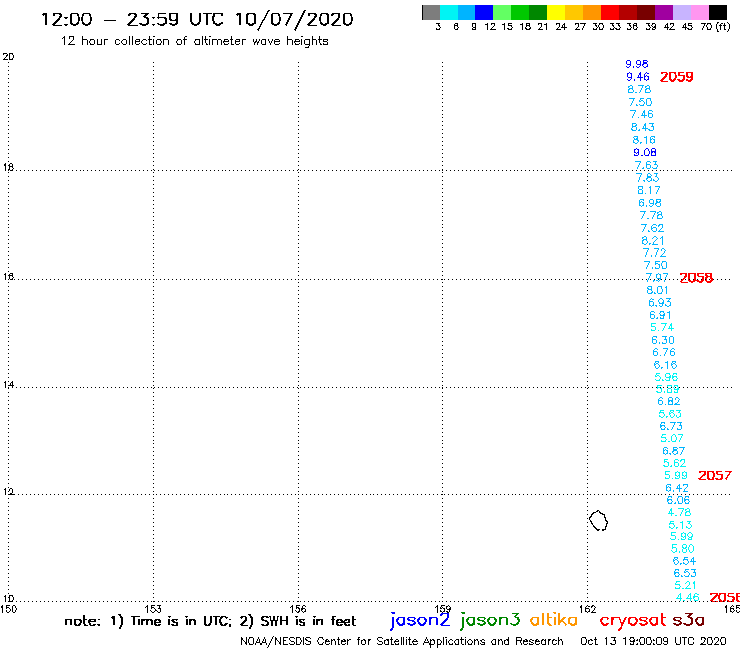740x650 pixels.
Task: Select the 159 longitude axis label
Action: coord(443,609)
